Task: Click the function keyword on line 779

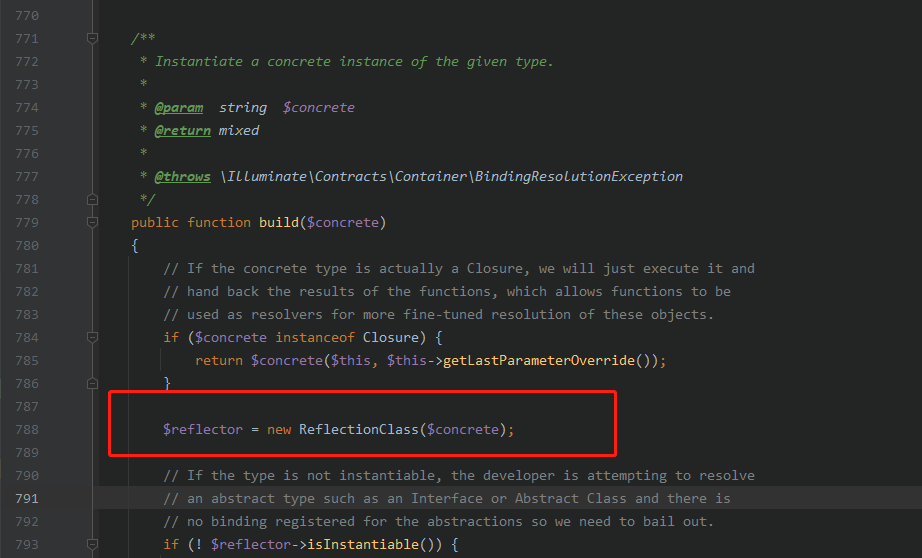Action: pyautogui.click(x=219, y=223)
